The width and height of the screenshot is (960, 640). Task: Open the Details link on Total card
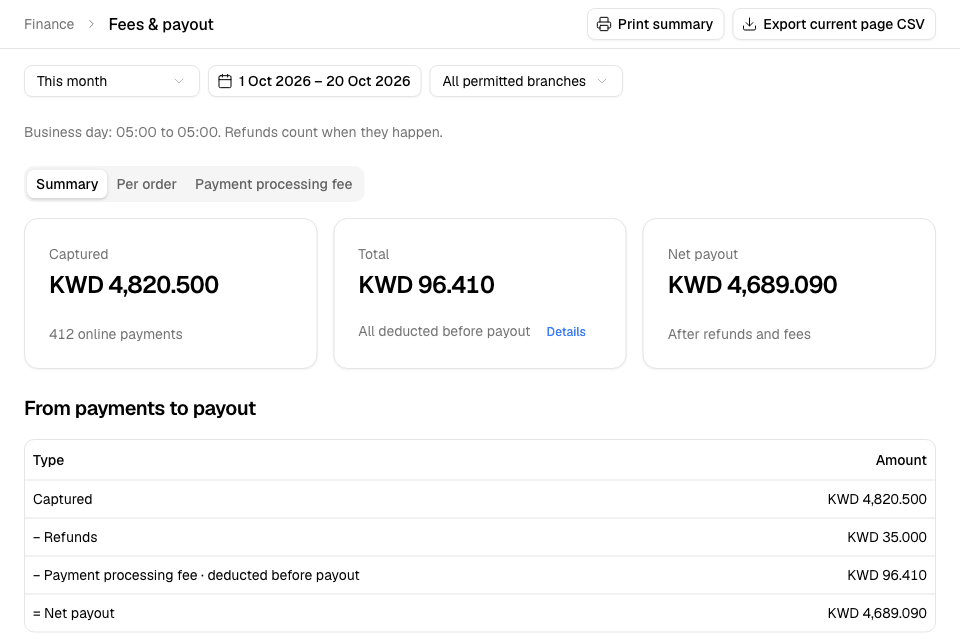566,331
